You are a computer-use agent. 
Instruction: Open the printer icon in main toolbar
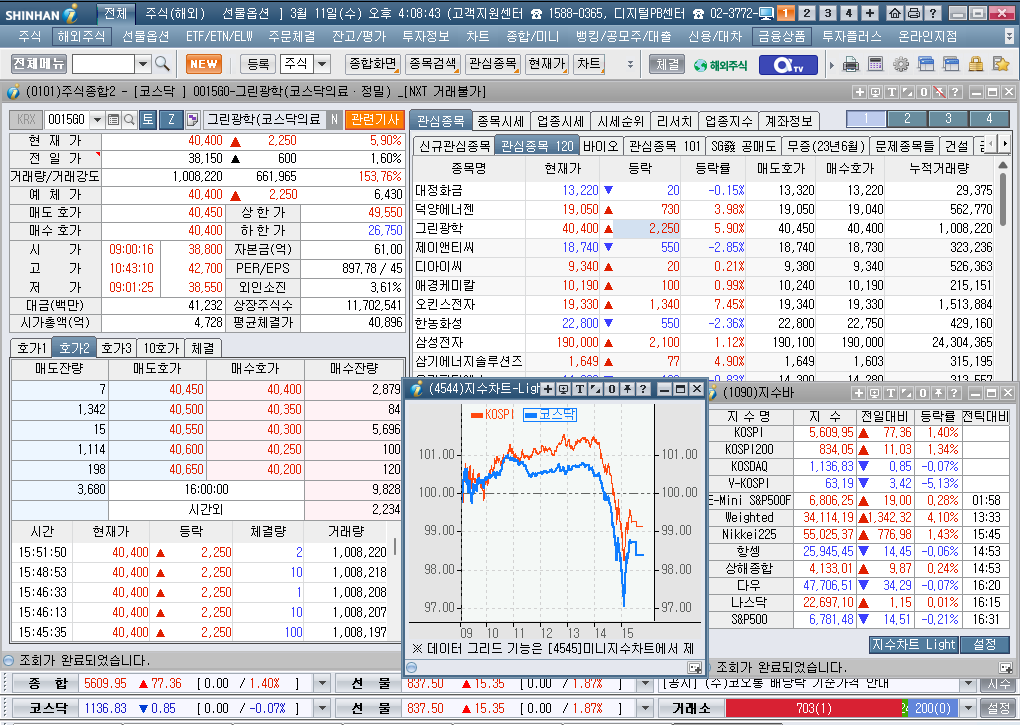click(851, 64)
